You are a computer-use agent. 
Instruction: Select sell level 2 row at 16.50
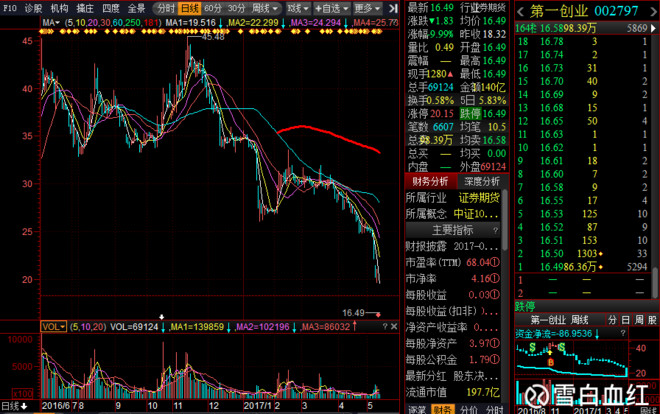click(x=583, y=253)
